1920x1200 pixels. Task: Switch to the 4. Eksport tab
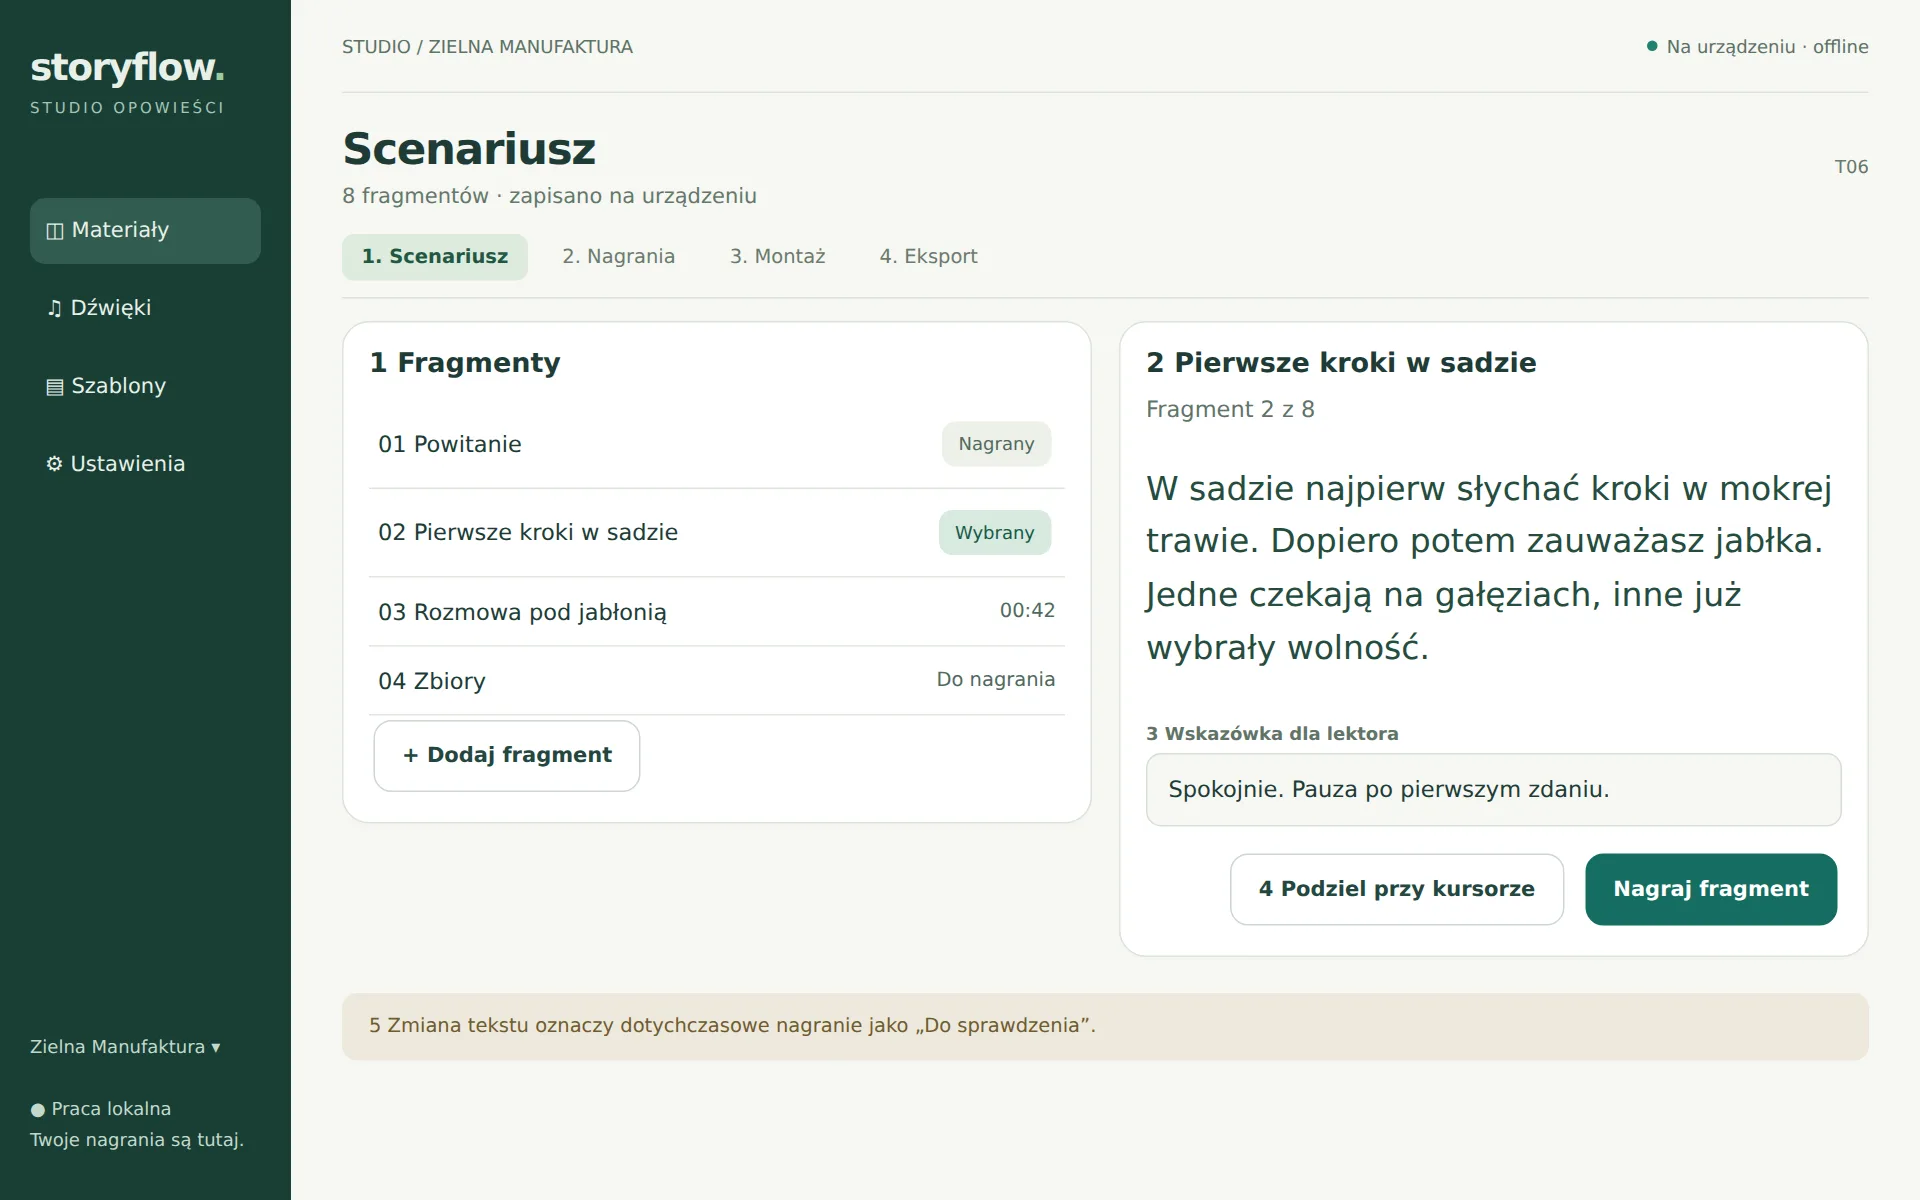928,257
